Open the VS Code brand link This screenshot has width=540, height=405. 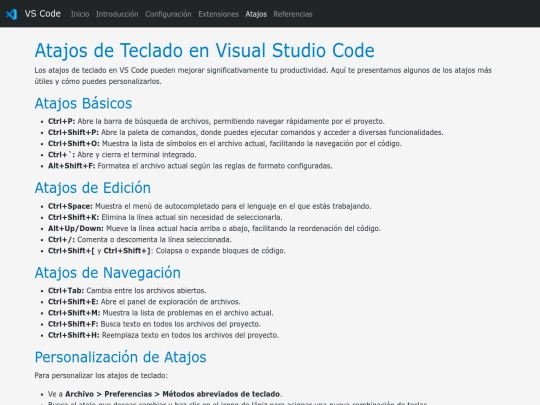[x=42, y=14]
